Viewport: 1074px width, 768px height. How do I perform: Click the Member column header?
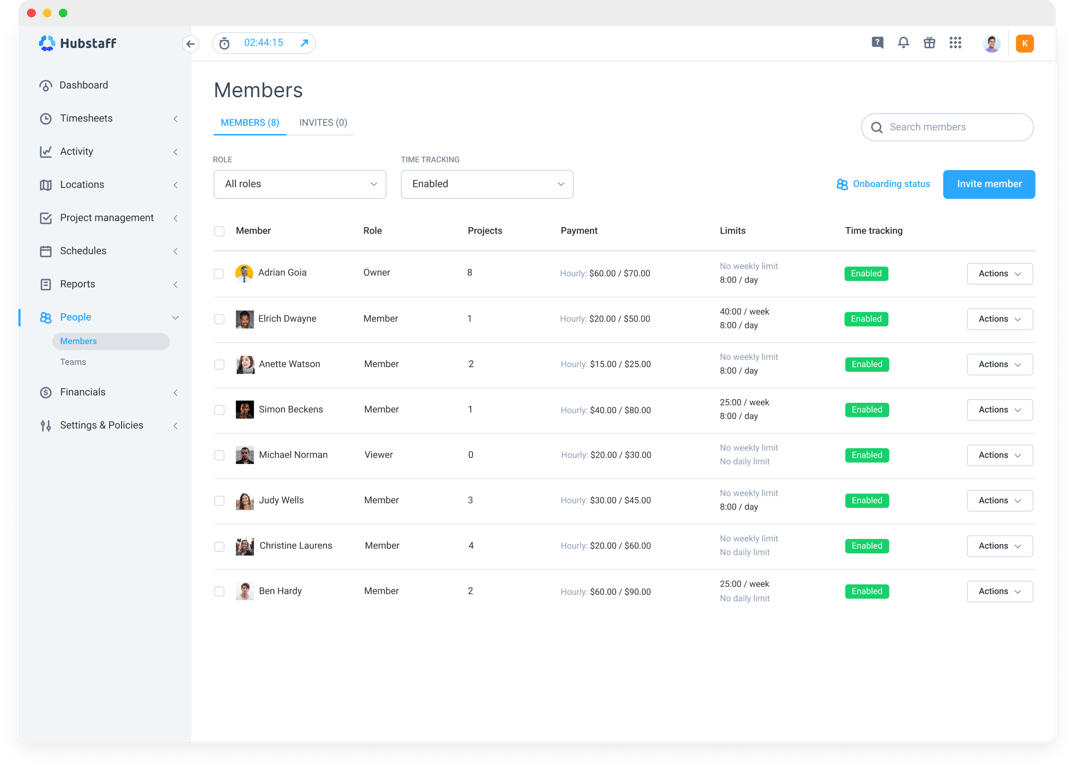click(253, 231)
